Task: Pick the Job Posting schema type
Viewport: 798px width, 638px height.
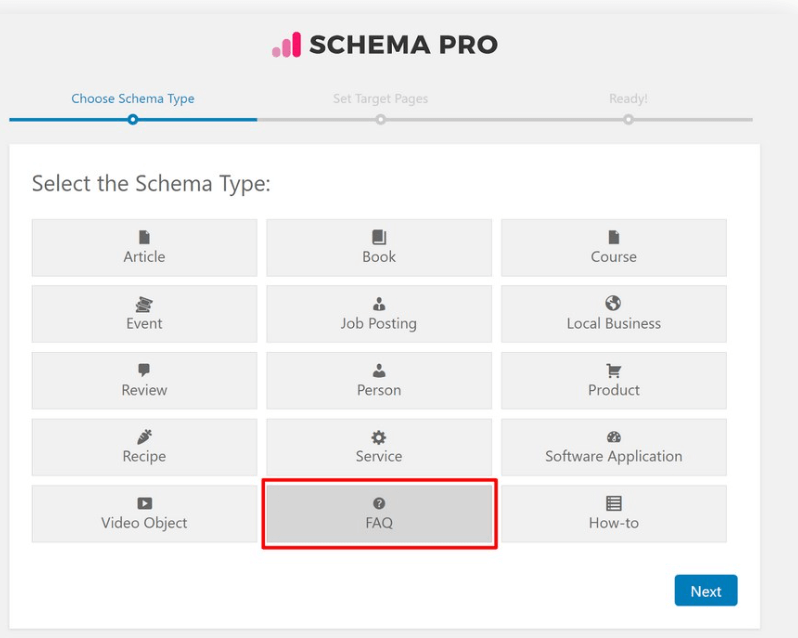Action: coord(379,314)
